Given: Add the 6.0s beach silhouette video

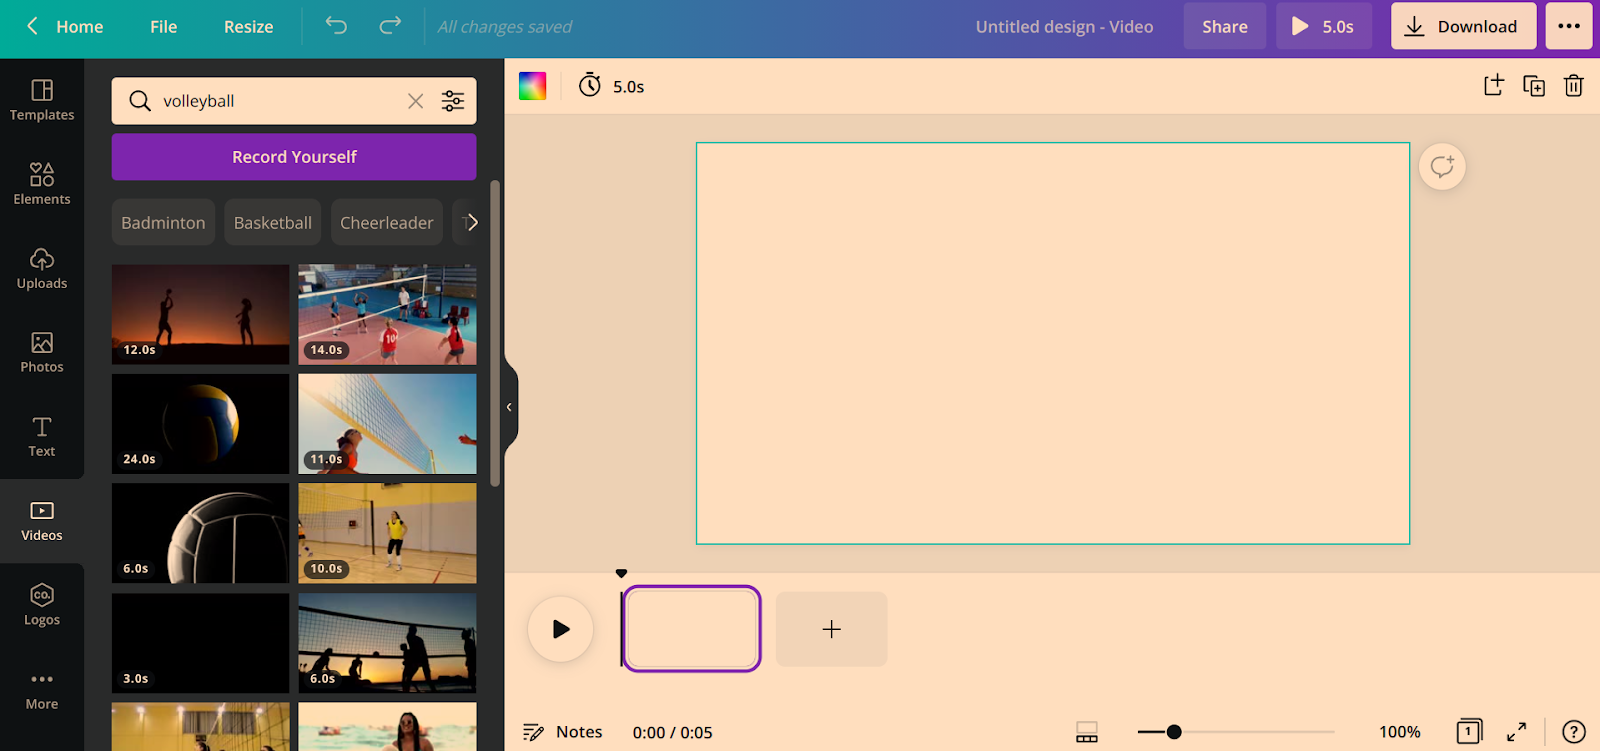Looking at the screenshot, I should pos(387,643).
